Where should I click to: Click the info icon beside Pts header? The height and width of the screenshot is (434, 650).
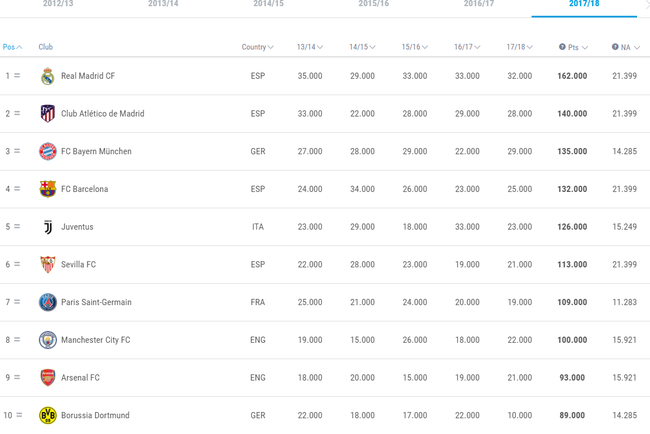562,47
